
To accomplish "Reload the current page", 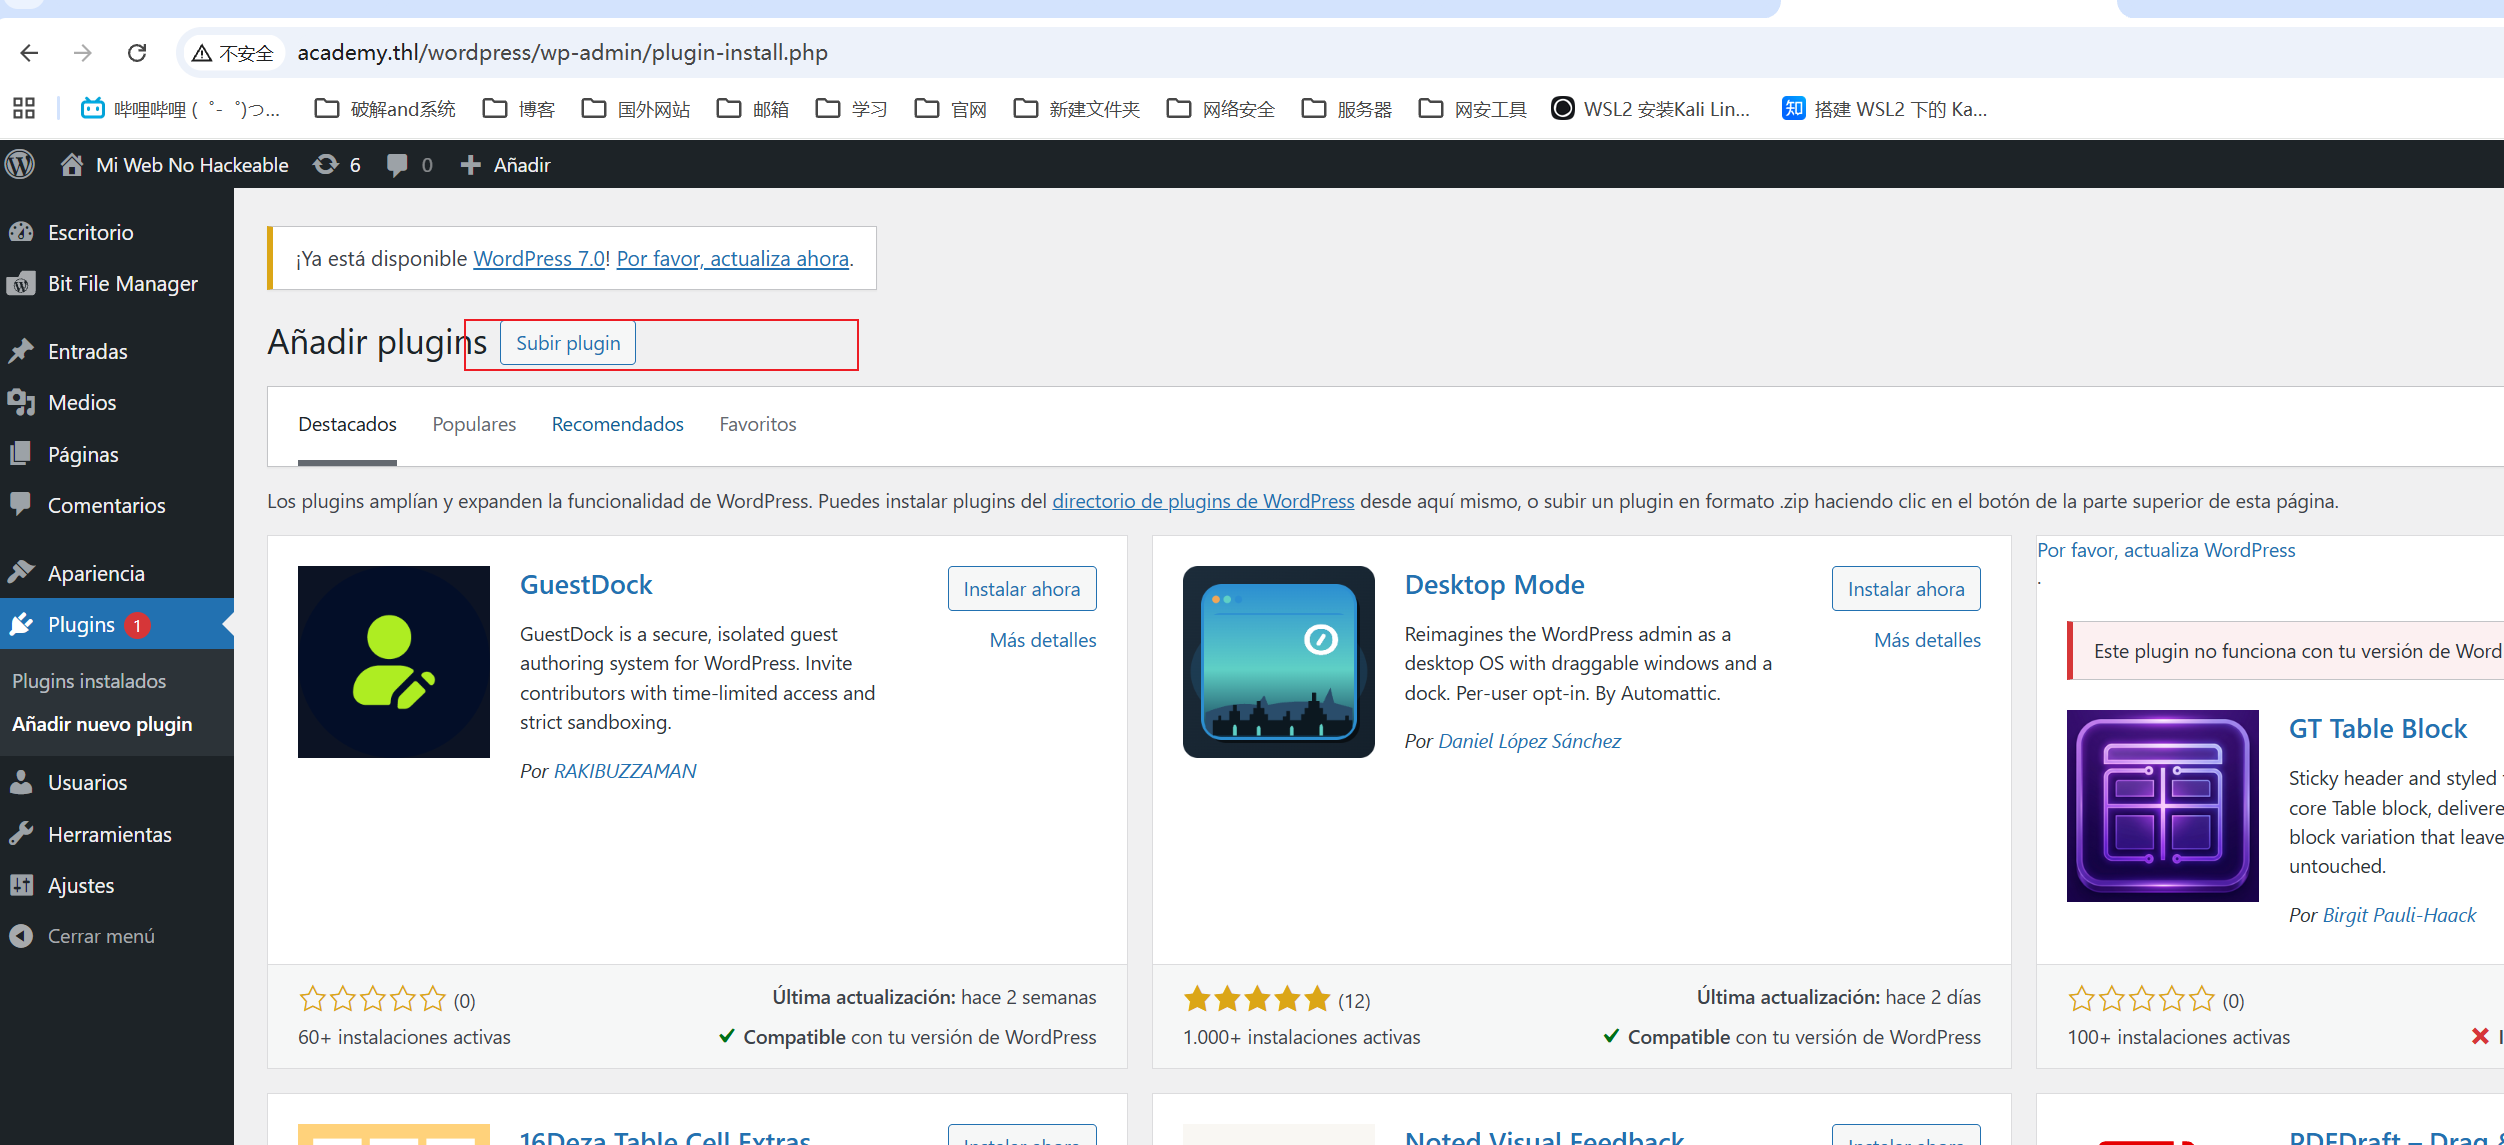I will pyautogui.click(x=137, y=53).
